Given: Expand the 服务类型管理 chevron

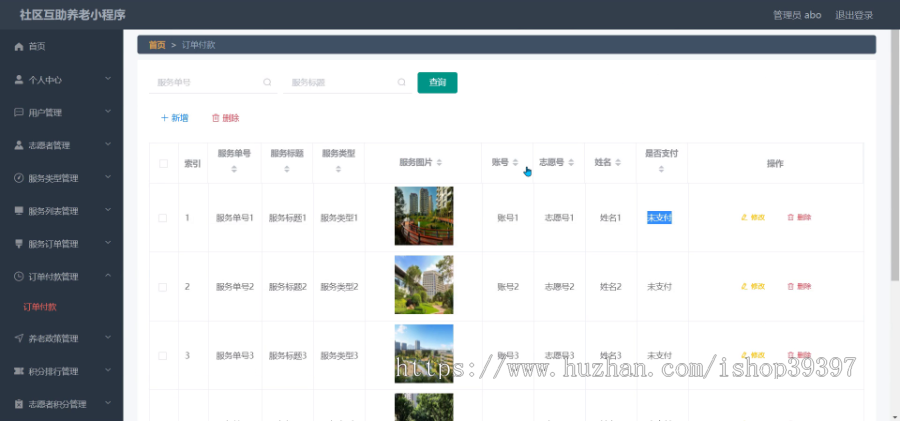Looking at the screenshot, I should click(108, 177).
